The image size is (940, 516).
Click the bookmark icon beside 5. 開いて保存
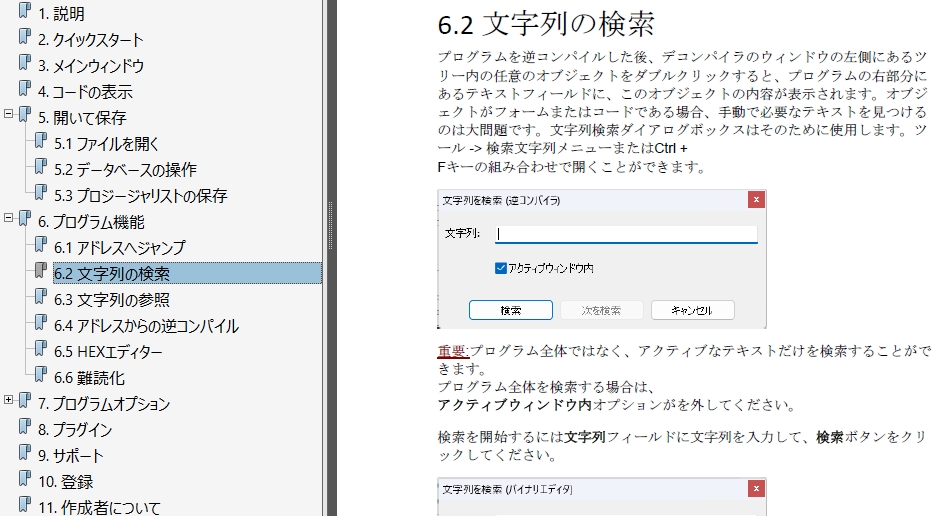[x=25, y=114]
